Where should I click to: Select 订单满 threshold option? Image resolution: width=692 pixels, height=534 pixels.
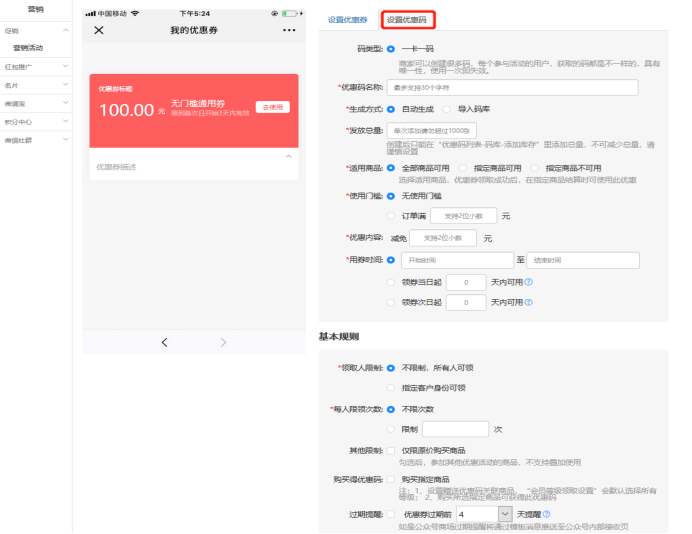pos(391,216)
